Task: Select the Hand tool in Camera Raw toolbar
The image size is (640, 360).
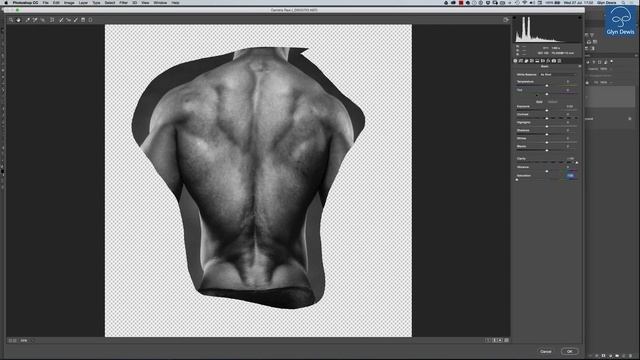Action: [x=18, y=20]
